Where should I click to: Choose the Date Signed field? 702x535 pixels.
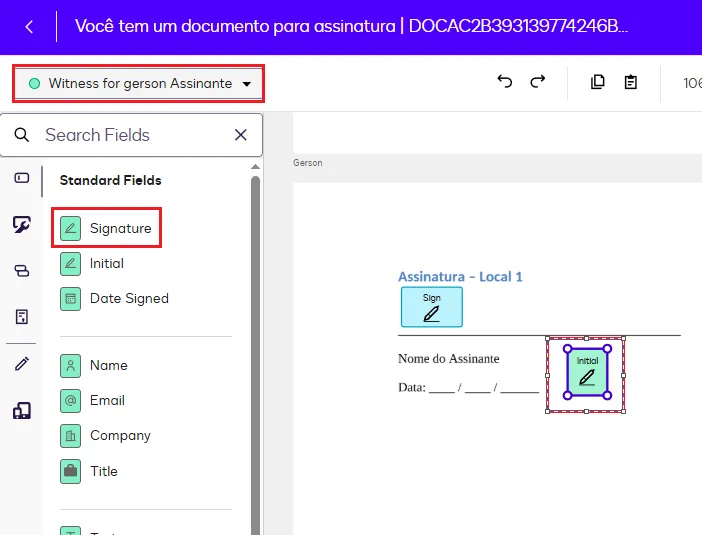(128, 298)
